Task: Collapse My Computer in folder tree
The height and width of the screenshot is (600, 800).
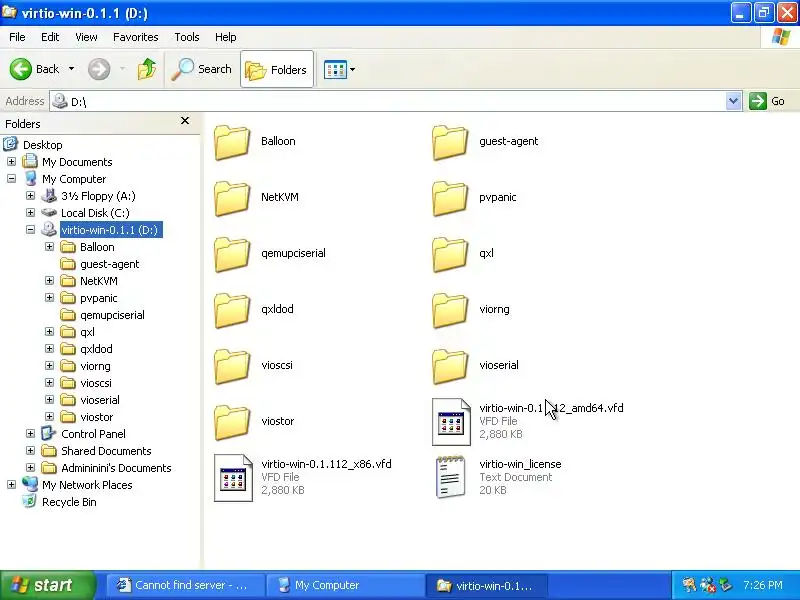Action: (x=11, y=179)
